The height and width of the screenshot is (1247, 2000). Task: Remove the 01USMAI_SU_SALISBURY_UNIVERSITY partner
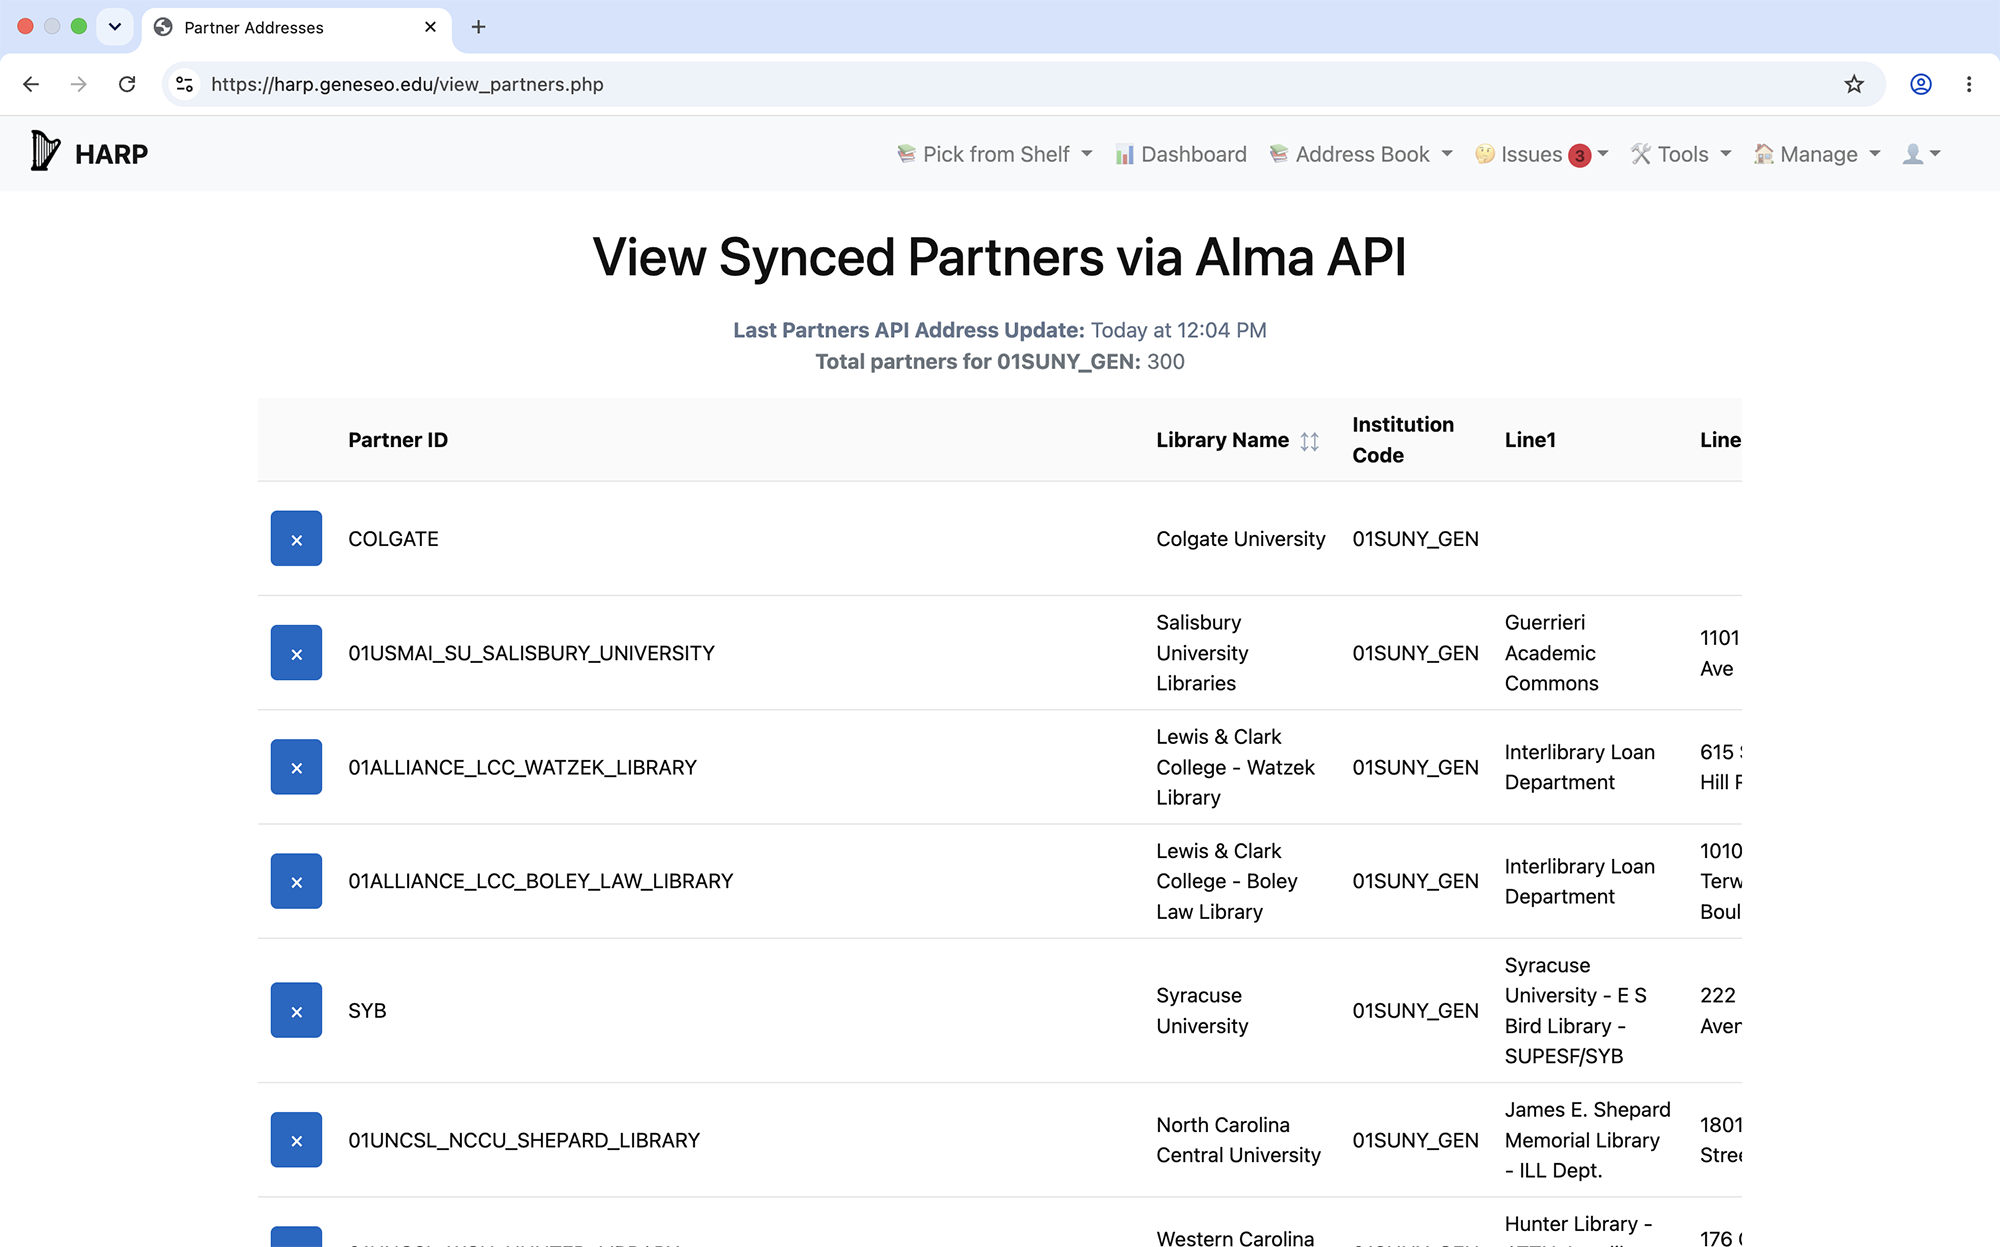[296, 653]
